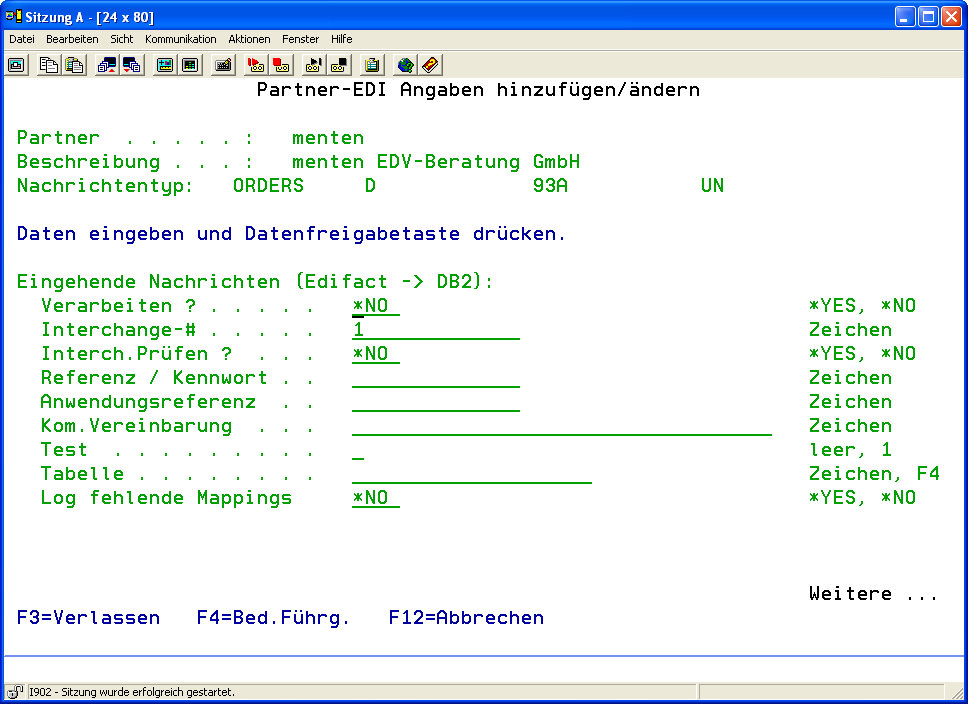Click F3=Verlassen function key text
The image size is (968, 704).
88,618
